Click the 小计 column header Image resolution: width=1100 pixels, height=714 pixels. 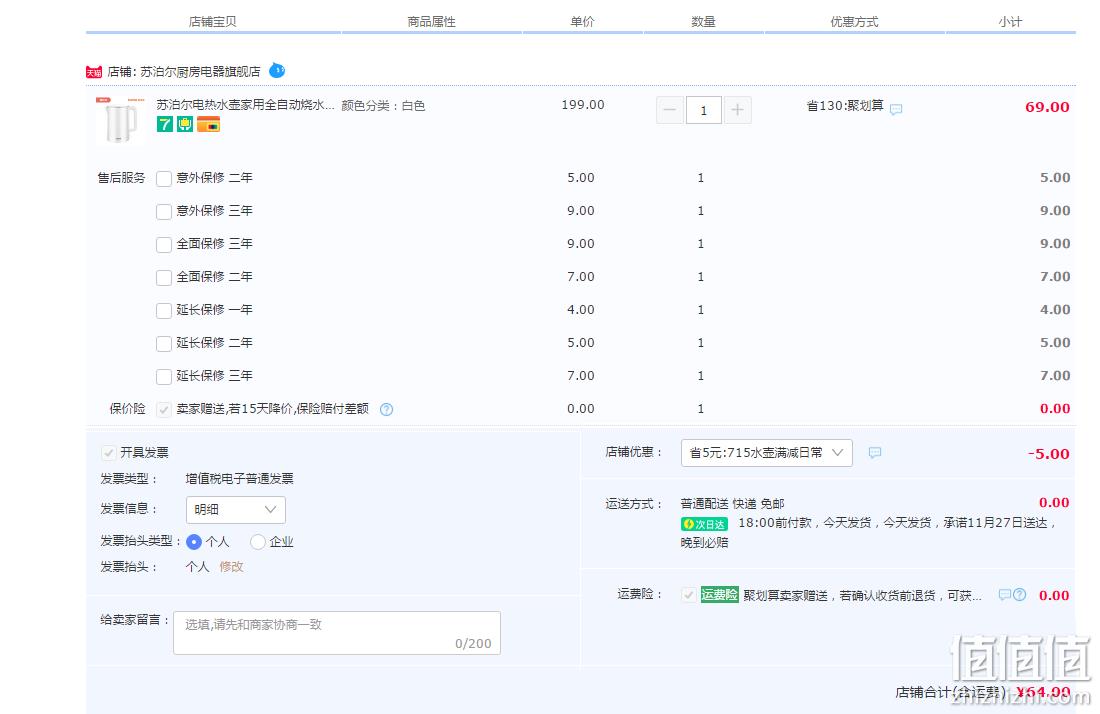pos(1010,22)
